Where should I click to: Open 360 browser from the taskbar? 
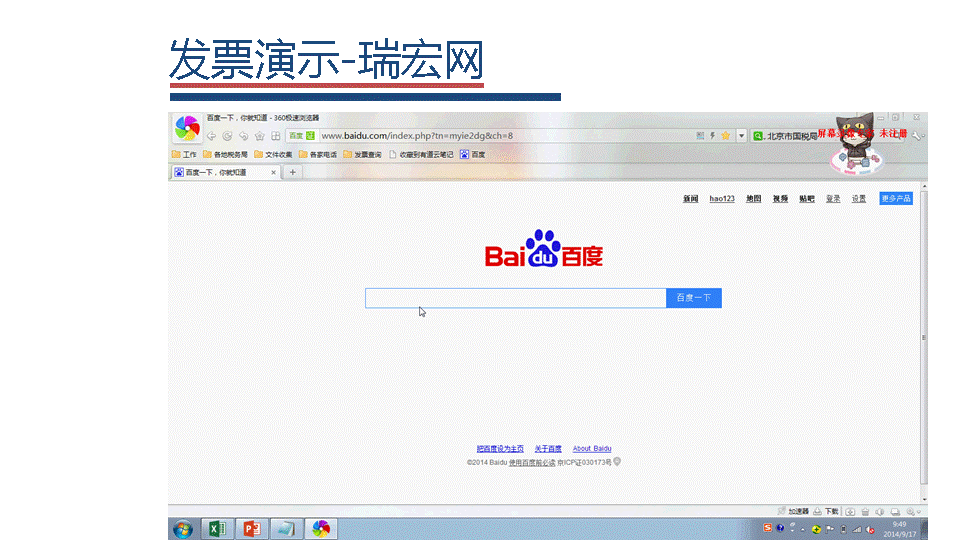click(x=321, y=529)
